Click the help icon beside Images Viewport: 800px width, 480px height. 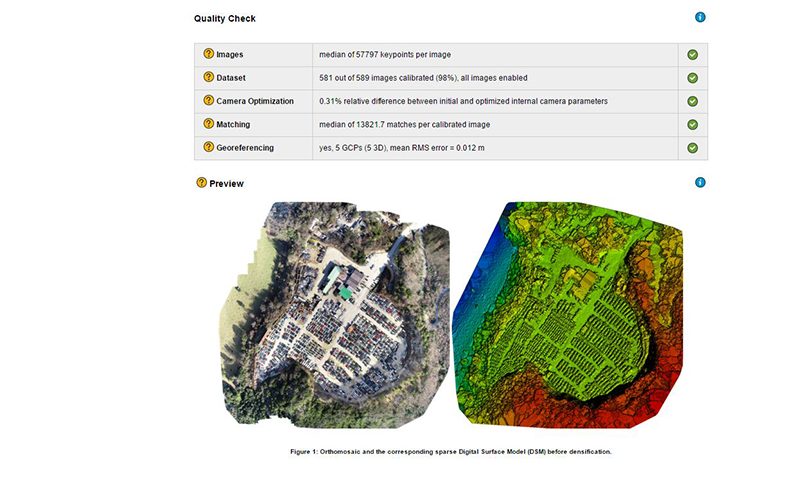[209, 54]
